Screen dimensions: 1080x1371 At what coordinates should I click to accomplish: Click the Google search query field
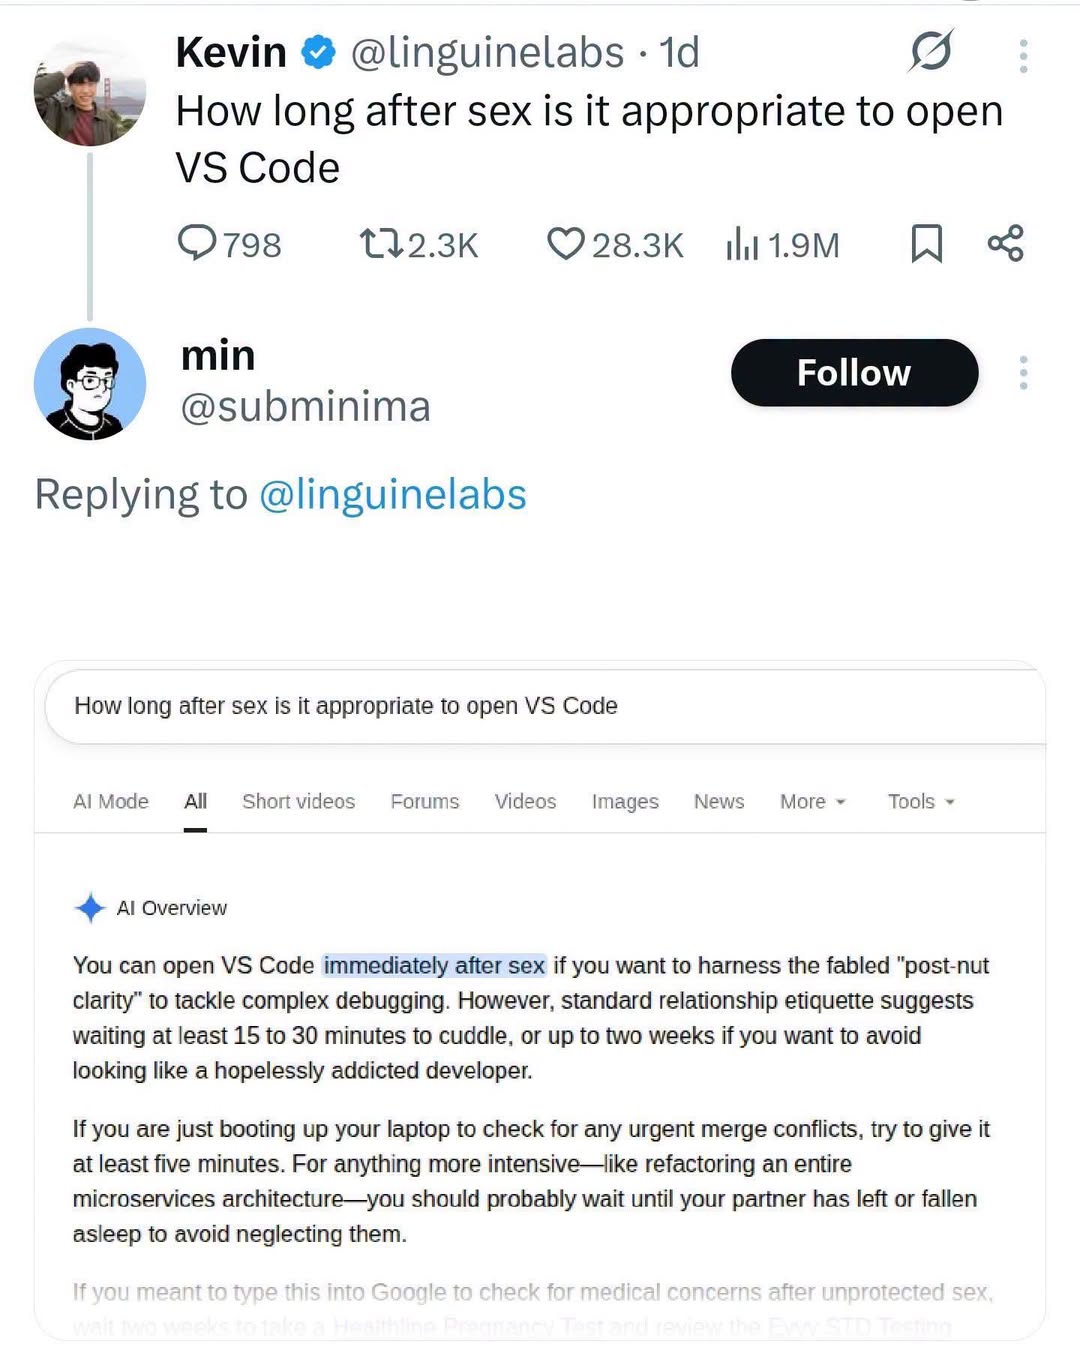545,706
